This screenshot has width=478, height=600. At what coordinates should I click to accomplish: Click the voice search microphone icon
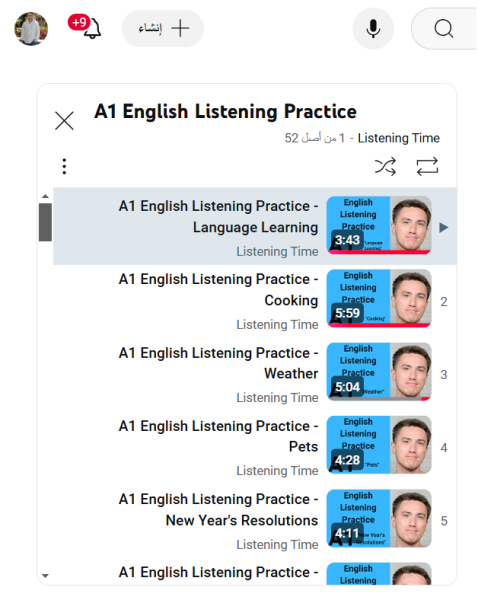373,28
